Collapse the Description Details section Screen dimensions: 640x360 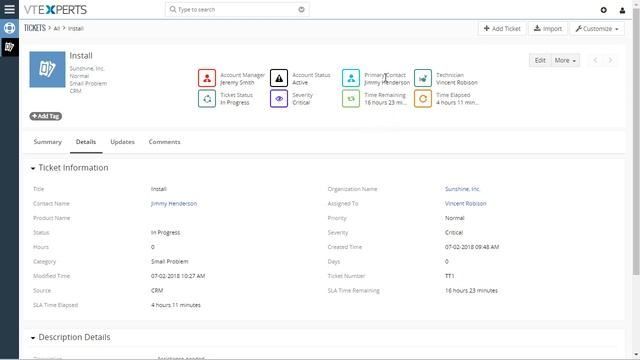click(33, 338)
